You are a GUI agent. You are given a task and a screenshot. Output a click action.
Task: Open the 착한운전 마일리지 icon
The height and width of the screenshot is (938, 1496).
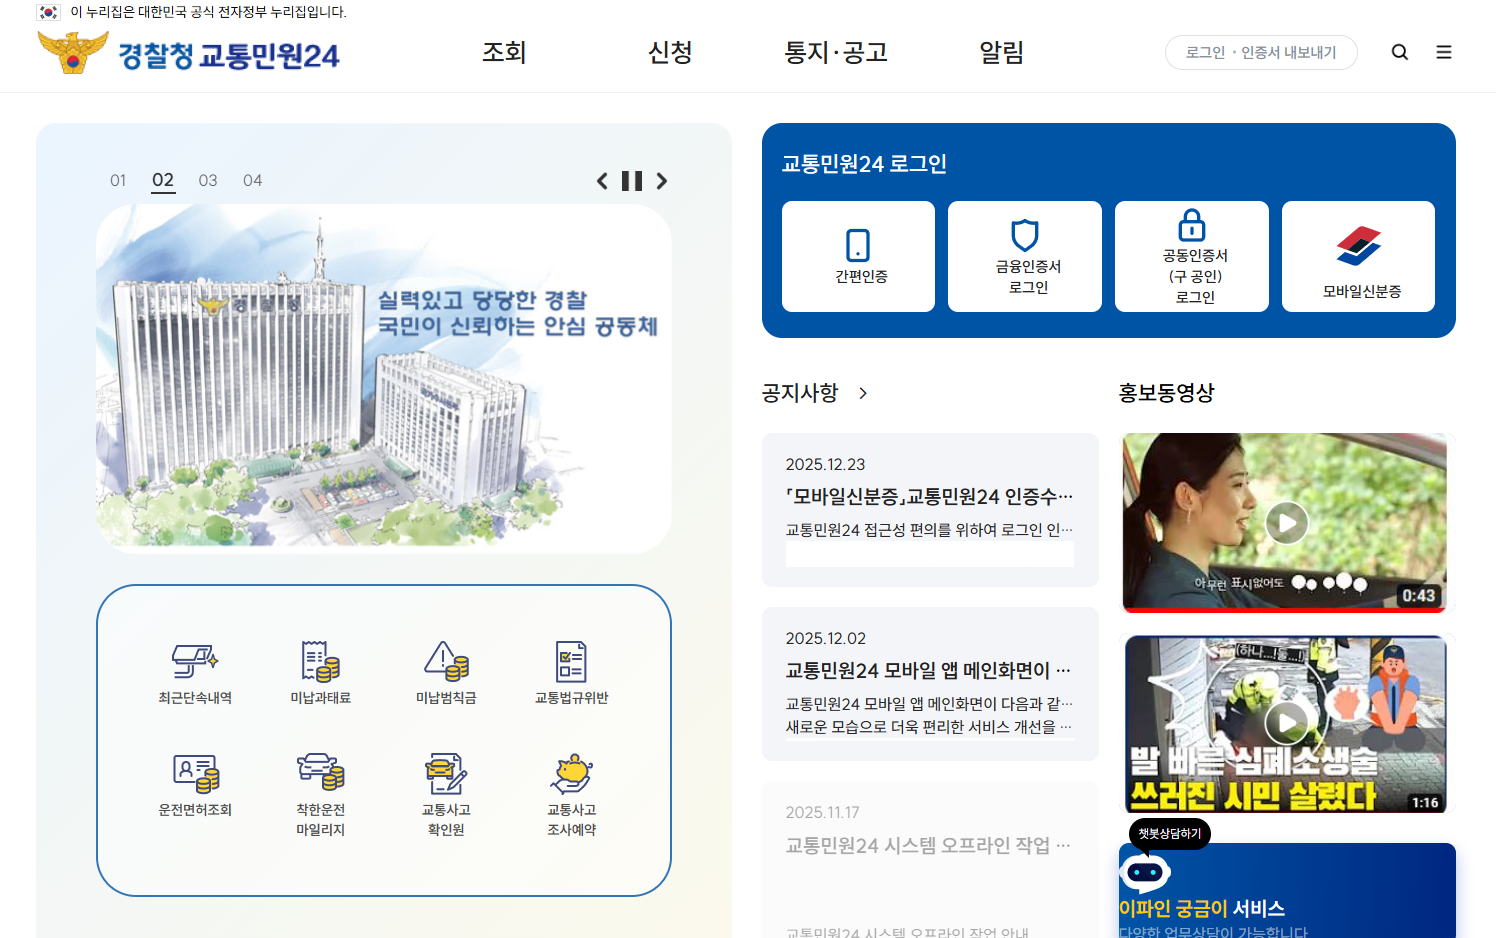click(320, 795)
